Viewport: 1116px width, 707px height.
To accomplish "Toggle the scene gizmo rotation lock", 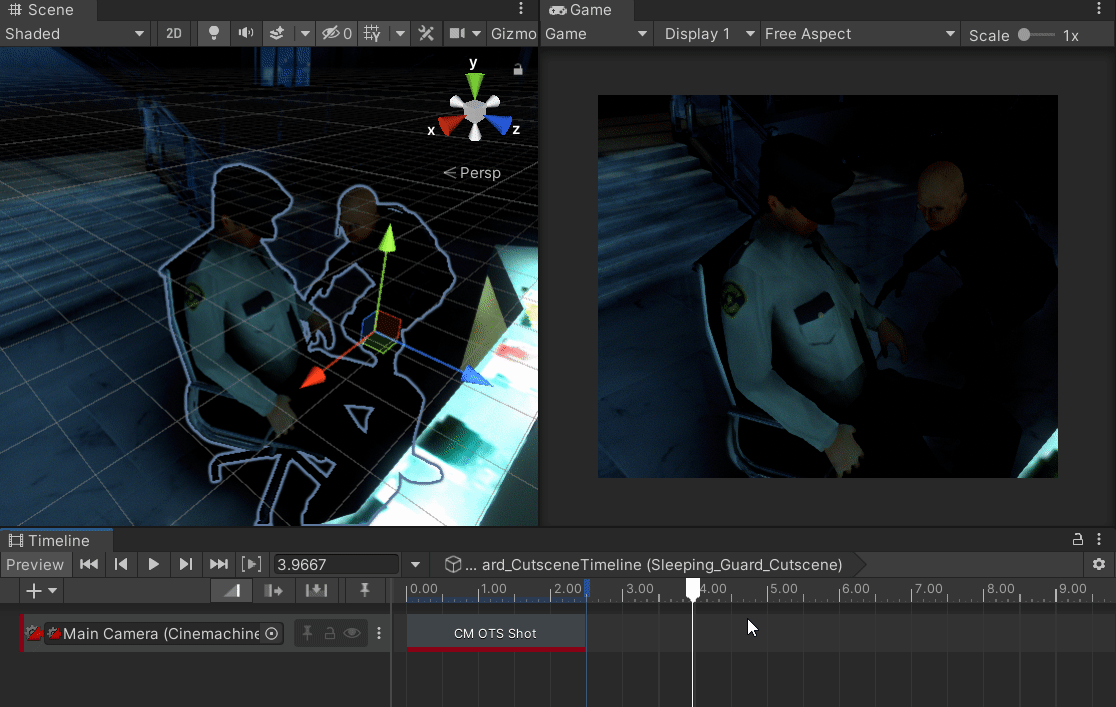I will [518, 69].
